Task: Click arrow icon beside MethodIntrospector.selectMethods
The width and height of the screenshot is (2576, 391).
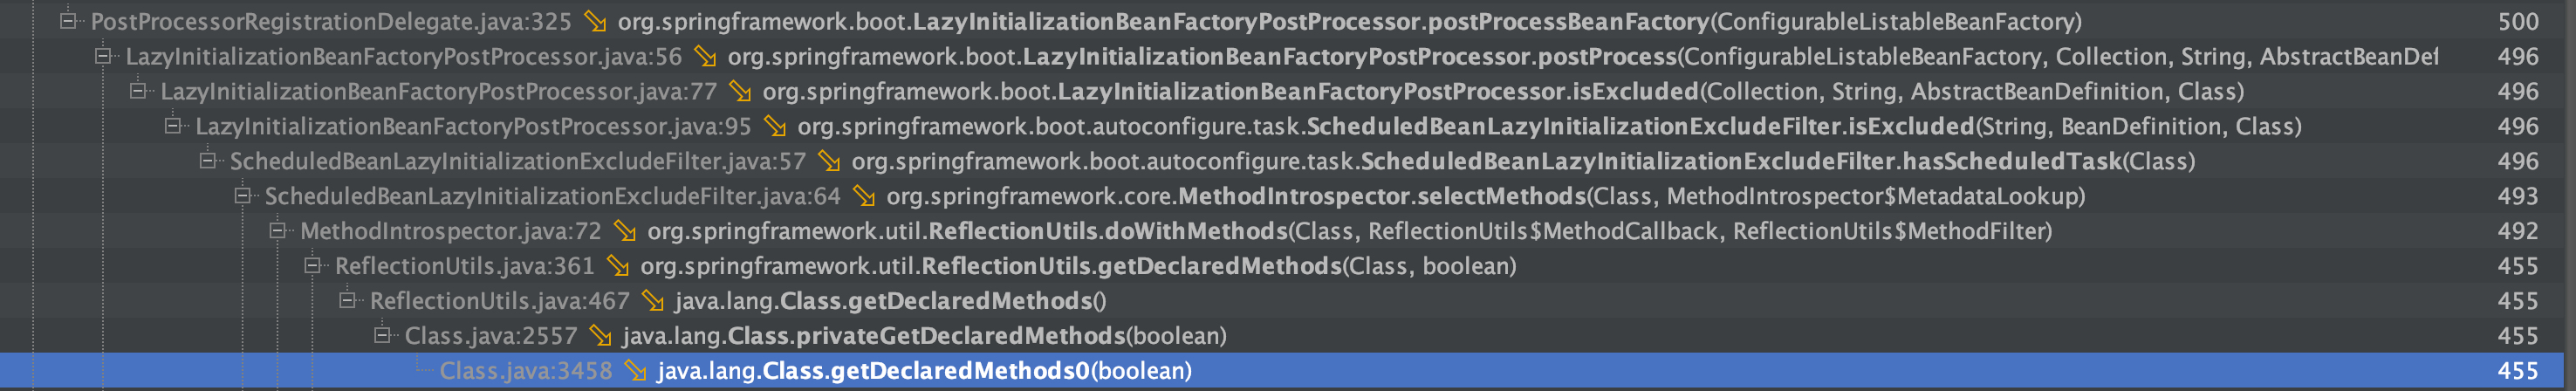Action: (864, 196)
